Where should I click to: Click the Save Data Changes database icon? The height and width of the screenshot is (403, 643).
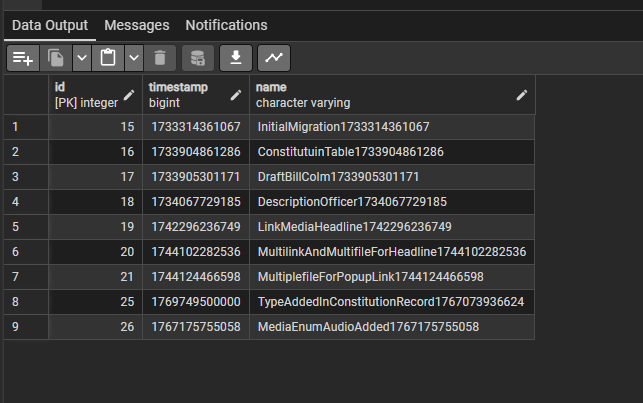point(197,58)
